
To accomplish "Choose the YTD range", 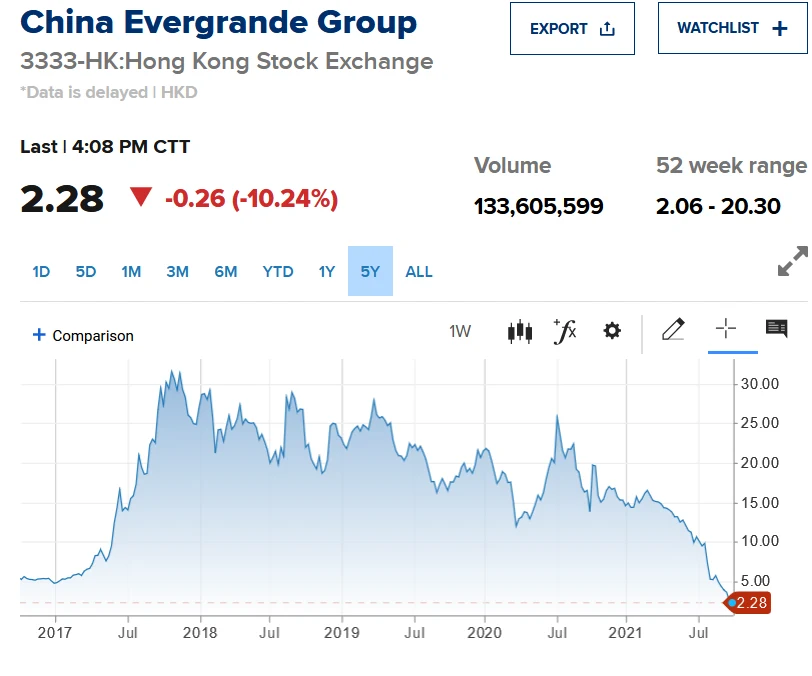I will click(x=278, y=272).
